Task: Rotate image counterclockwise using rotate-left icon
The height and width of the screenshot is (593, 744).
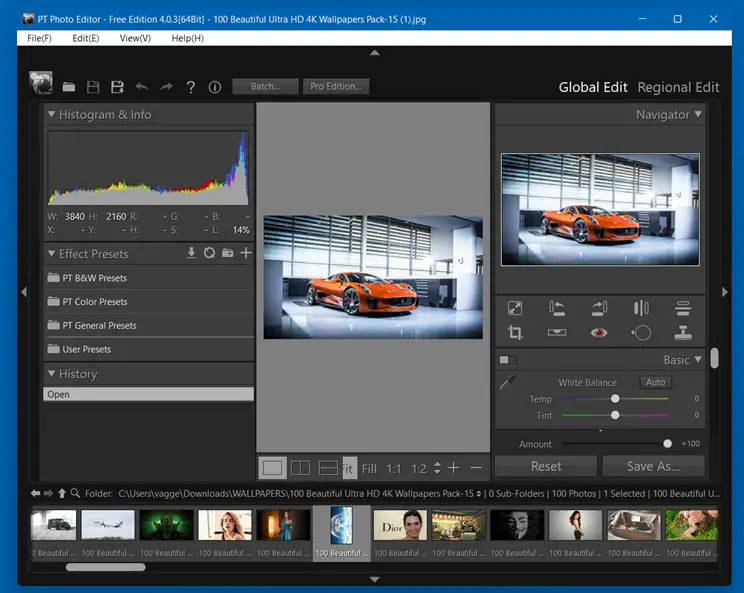Action: [x=557, y=308]
